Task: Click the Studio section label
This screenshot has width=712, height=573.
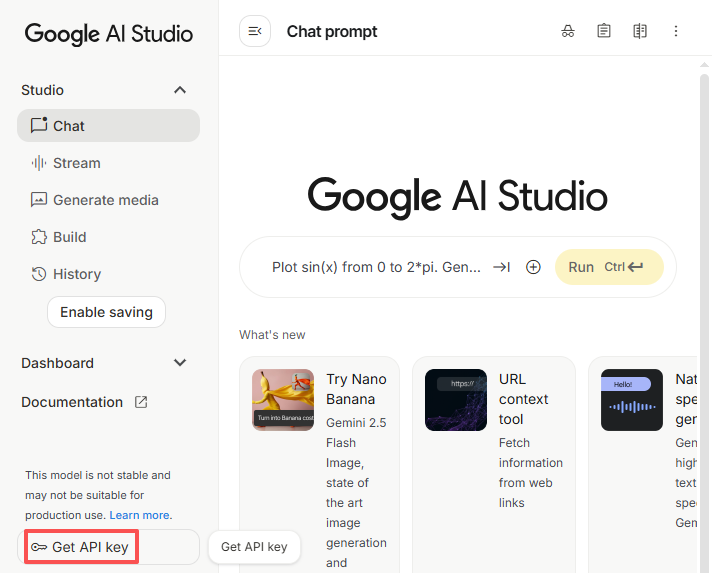Action: pos(42,90)
